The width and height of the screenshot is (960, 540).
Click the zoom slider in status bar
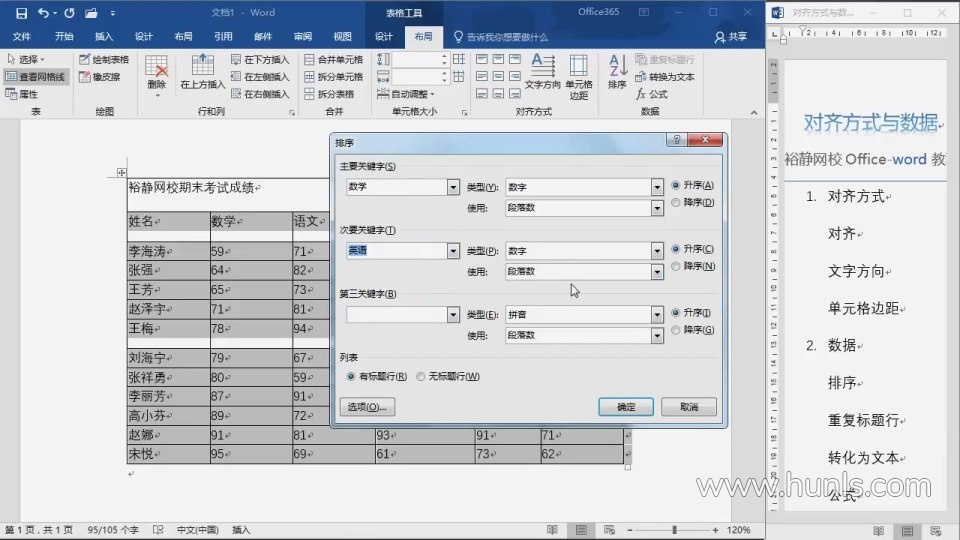[674, 529]
